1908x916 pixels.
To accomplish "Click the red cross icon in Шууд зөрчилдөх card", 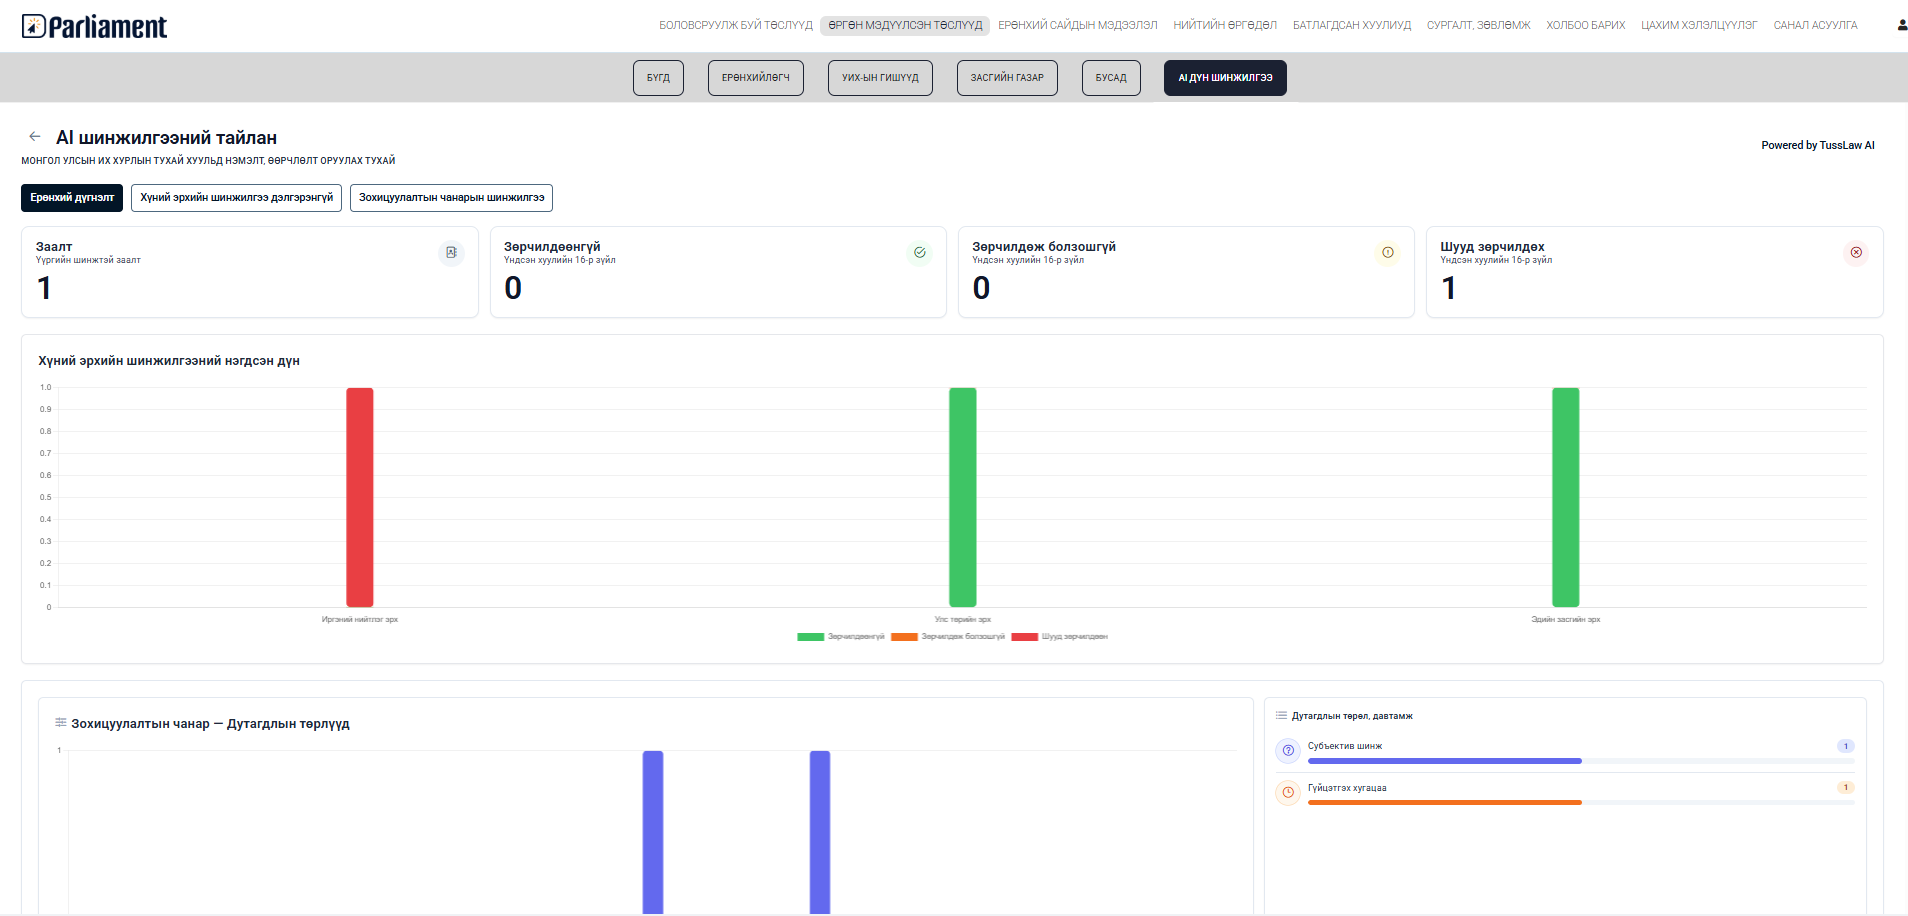I will (x=1856, y=253).
